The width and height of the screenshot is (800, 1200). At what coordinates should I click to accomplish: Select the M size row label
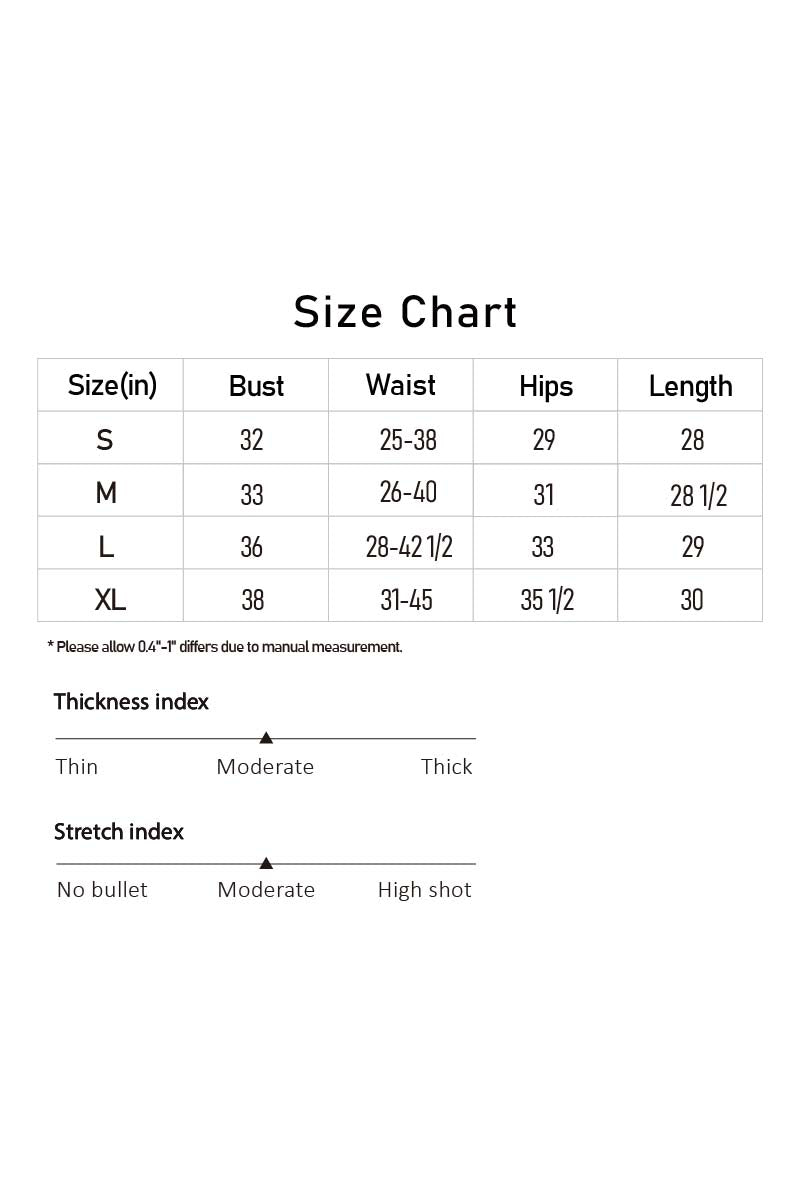(106, 493)
